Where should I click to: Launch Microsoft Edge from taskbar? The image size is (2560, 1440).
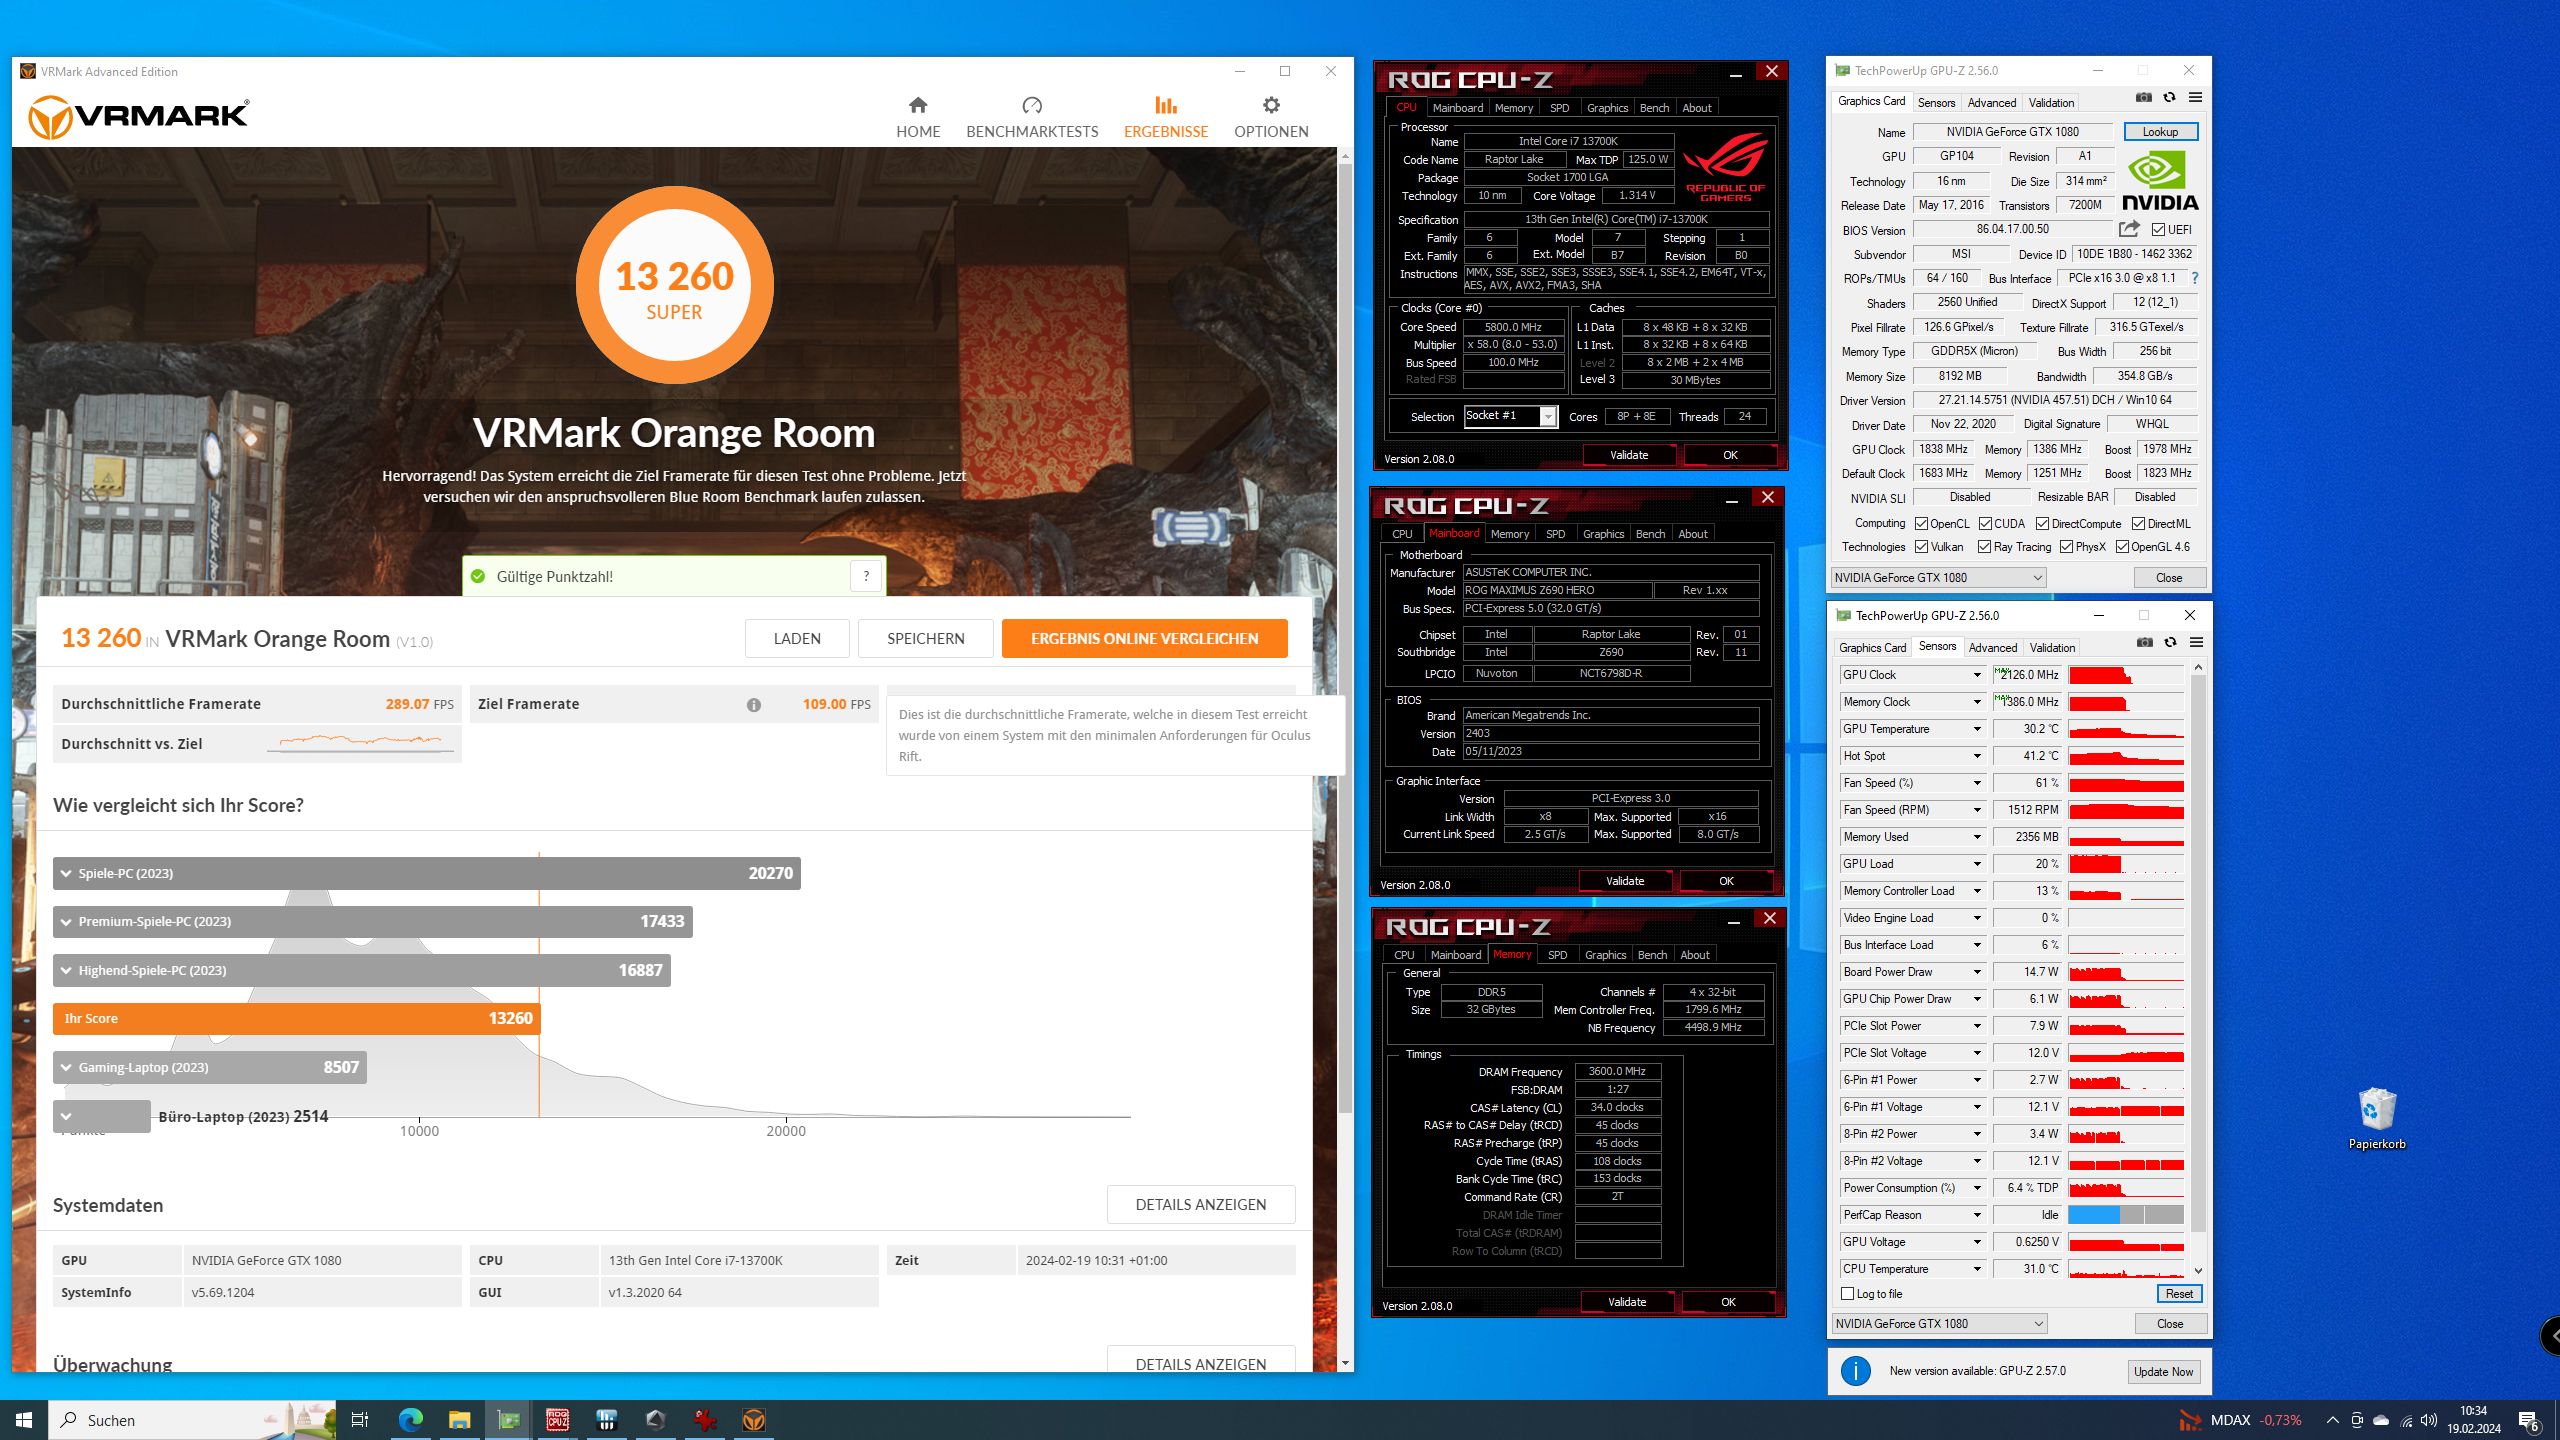pos(411,1420)
